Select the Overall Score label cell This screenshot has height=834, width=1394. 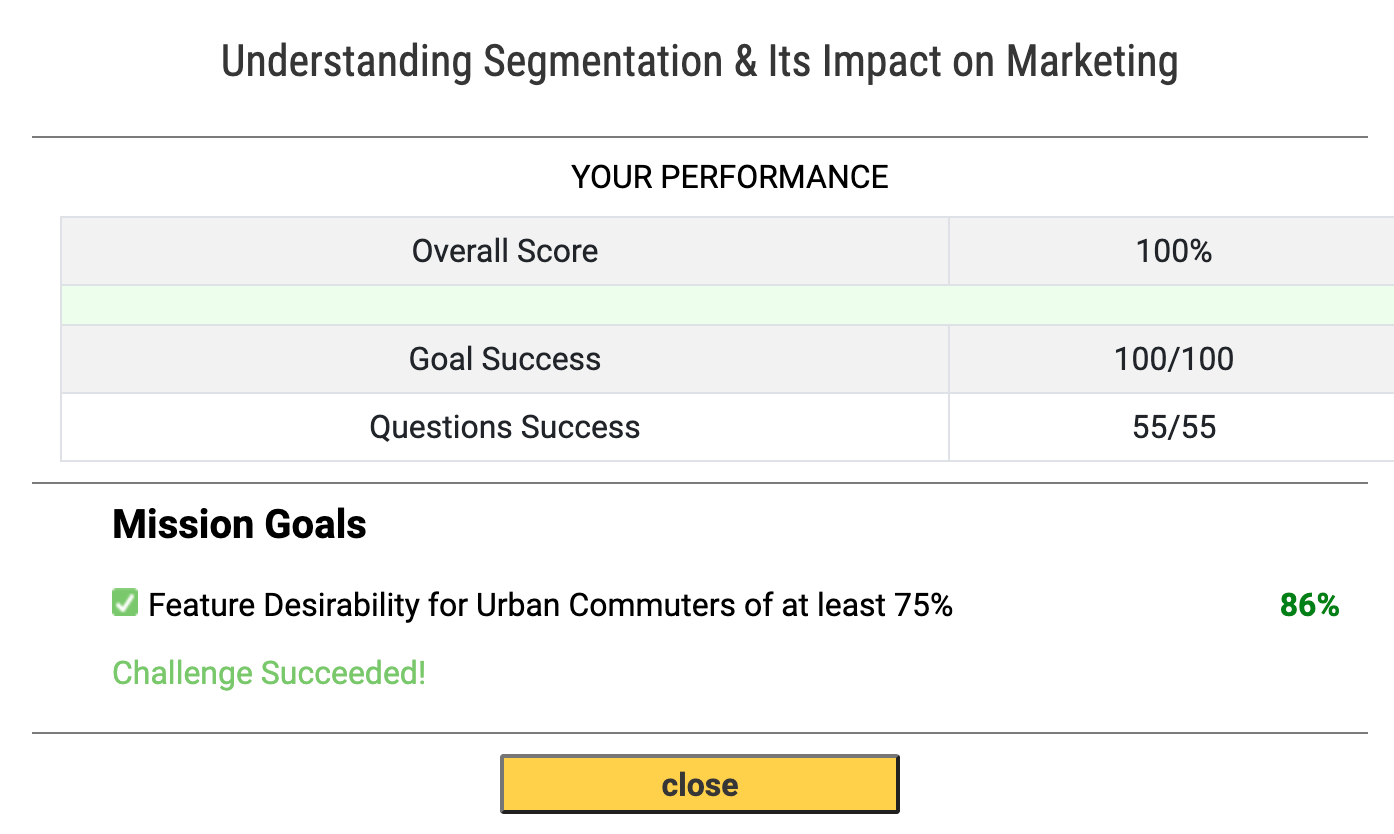pyautogui.click(x=505, y=251)
